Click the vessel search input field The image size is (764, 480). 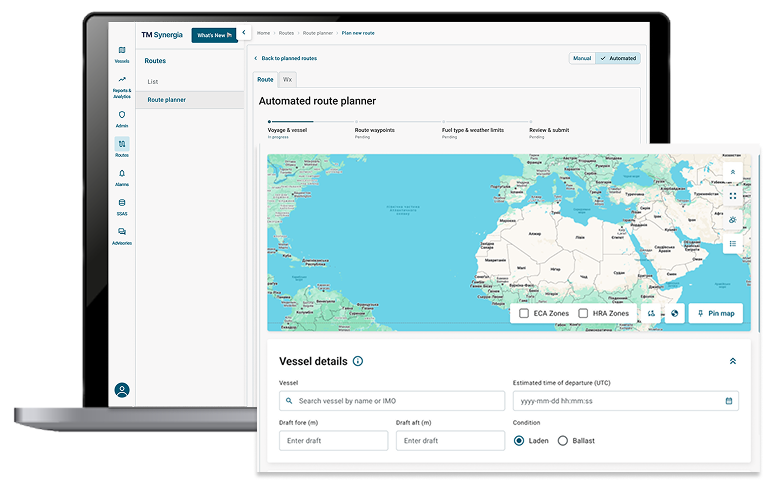pyautogui.click(x=392, y=401)
